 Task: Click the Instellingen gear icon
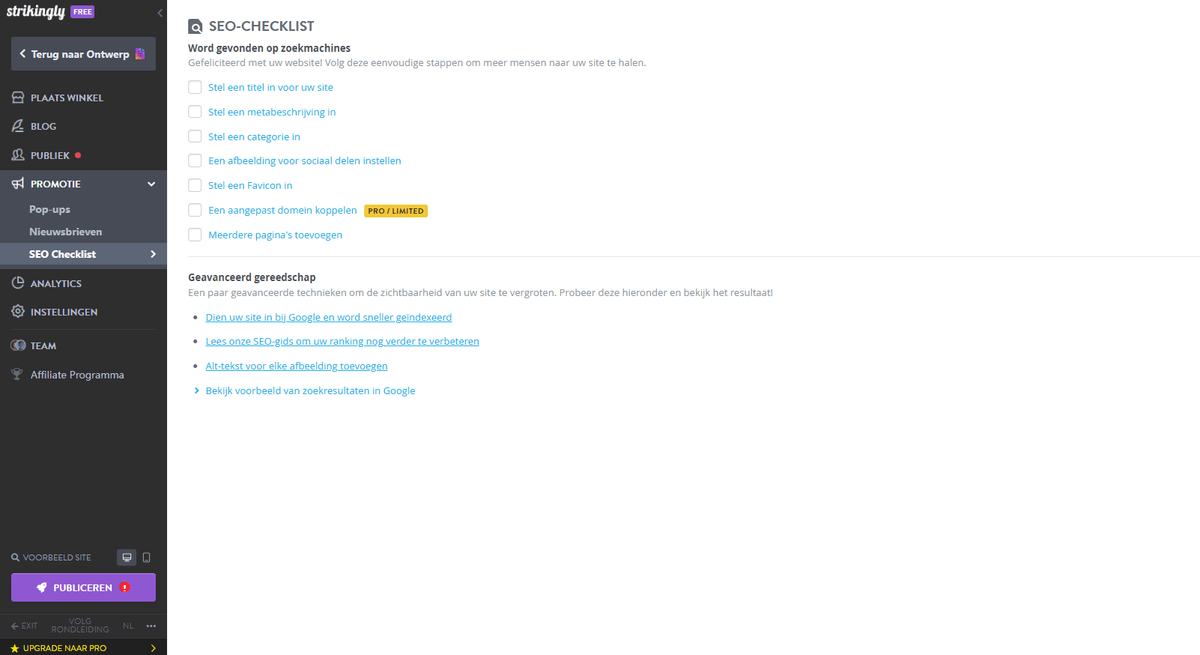(x=18, y=311)
